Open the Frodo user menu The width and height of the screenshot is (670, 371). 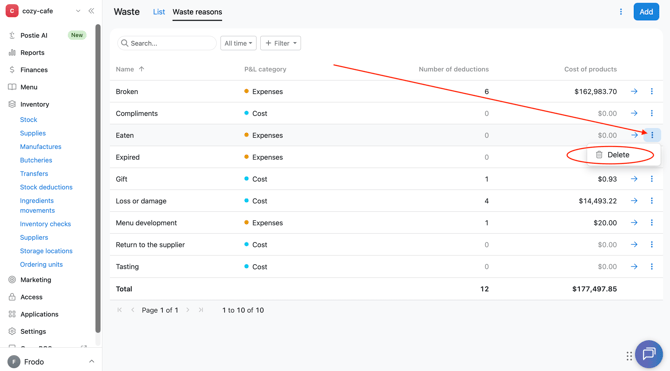coord(51,362)
